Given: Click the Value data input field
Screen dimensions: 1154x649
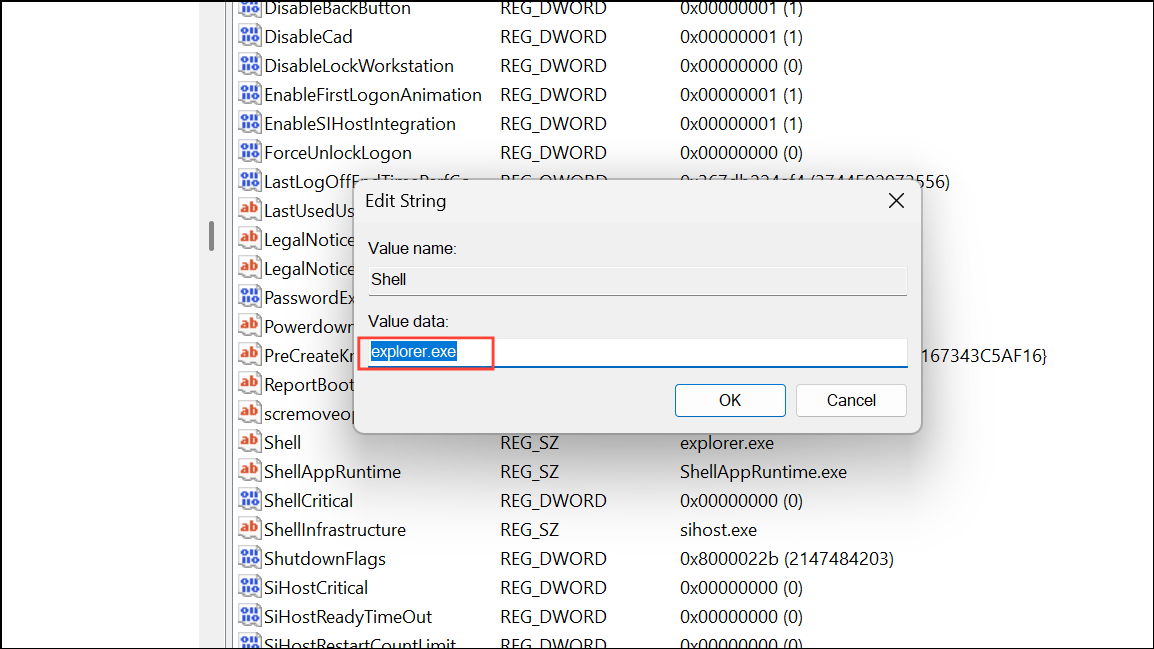Looking at the screenshot, I should 637,352.
